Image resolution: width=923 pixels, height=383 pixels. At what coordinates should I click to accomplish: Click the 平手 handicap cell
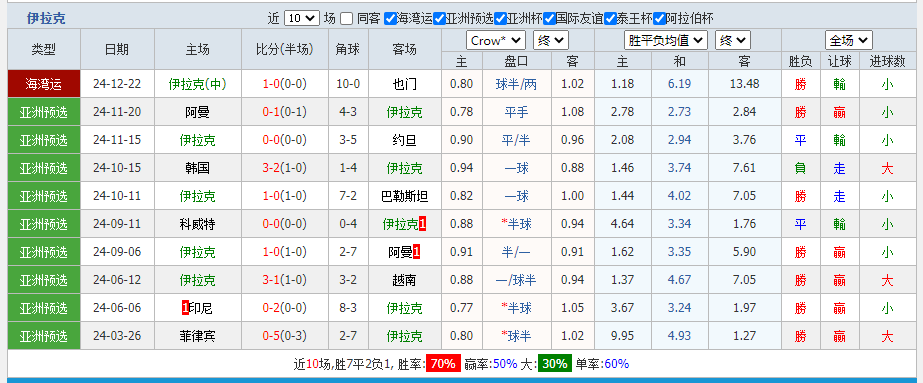(x=516, y=112)
